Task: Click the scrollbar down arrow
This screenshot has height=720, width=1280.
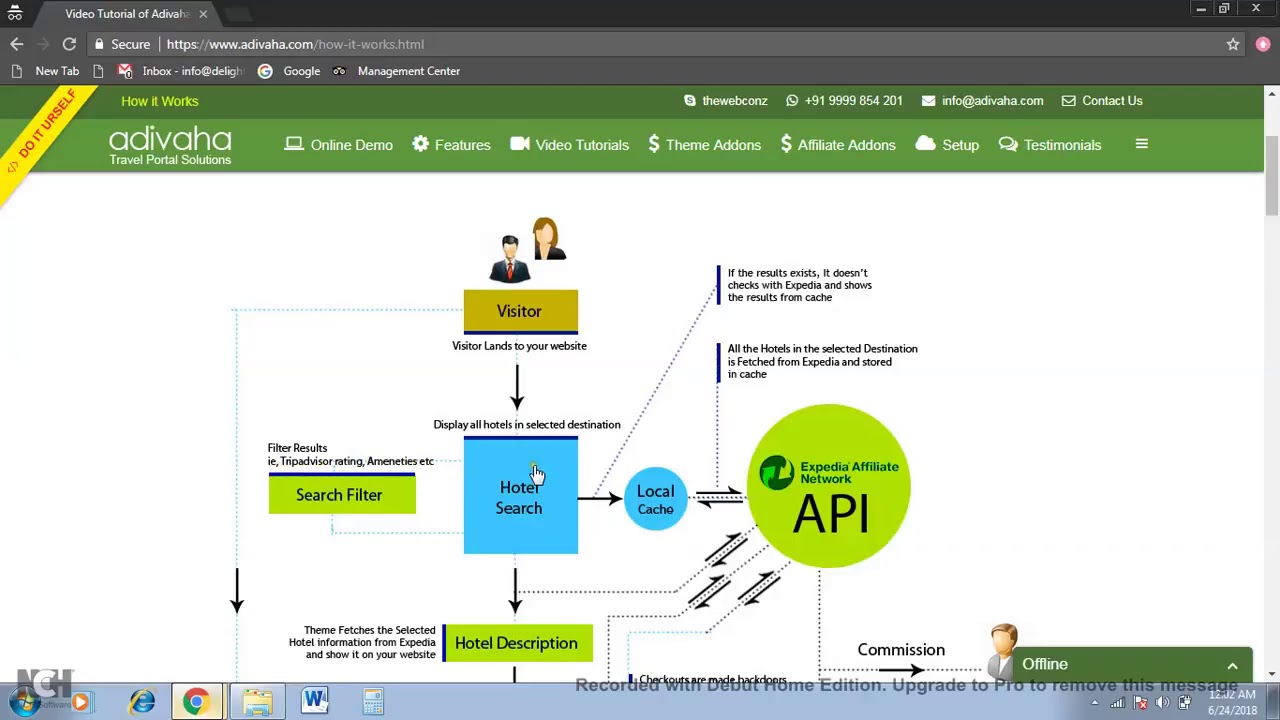Action: pos(1271,674)
